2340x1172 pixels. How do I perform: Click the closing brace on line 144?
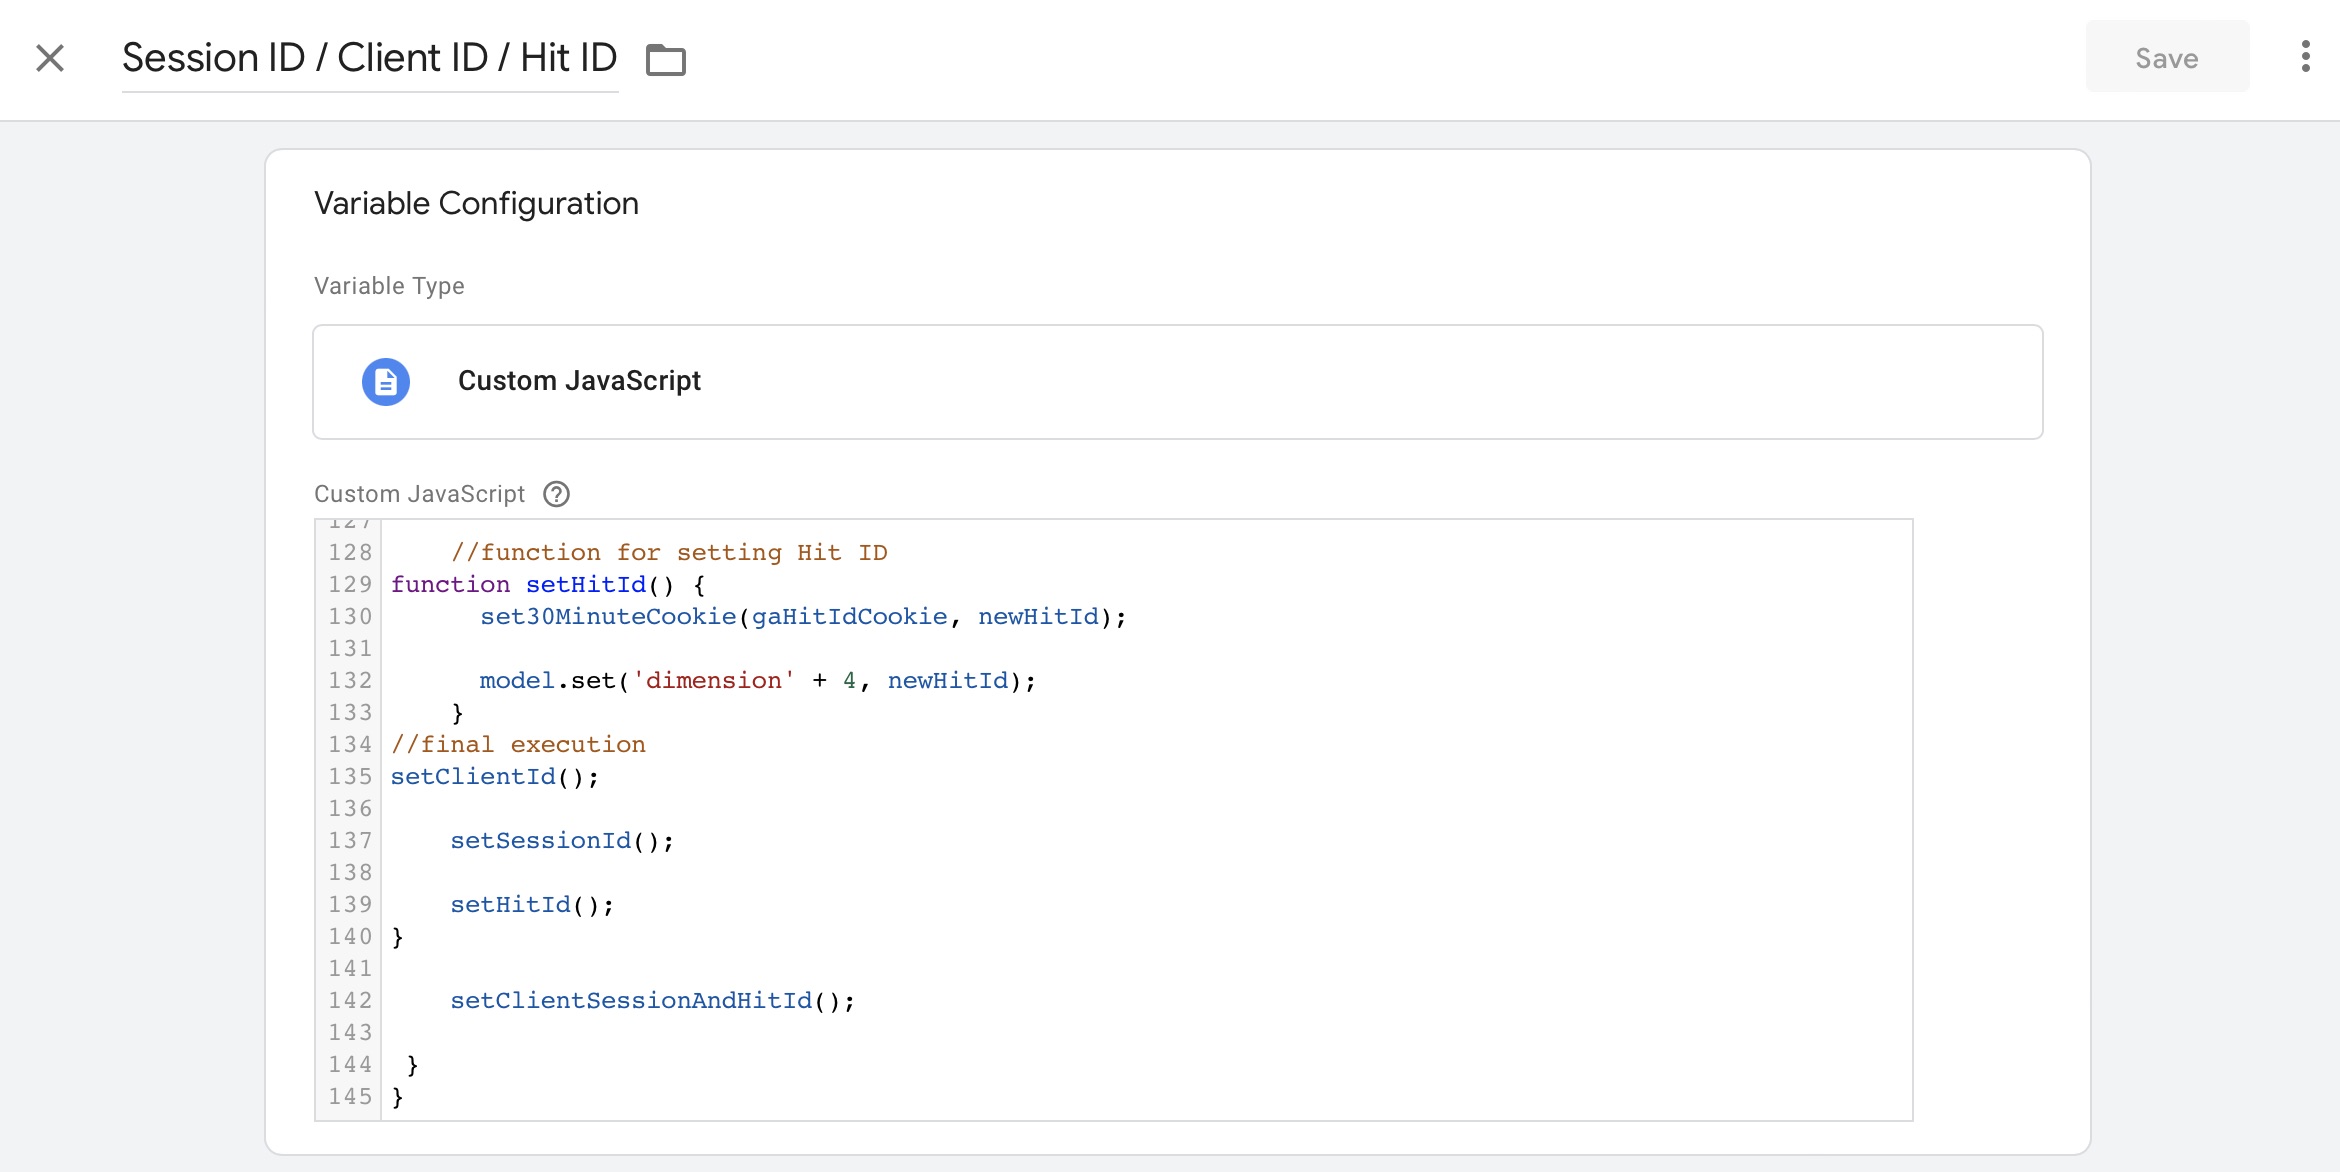(412, 1065)
